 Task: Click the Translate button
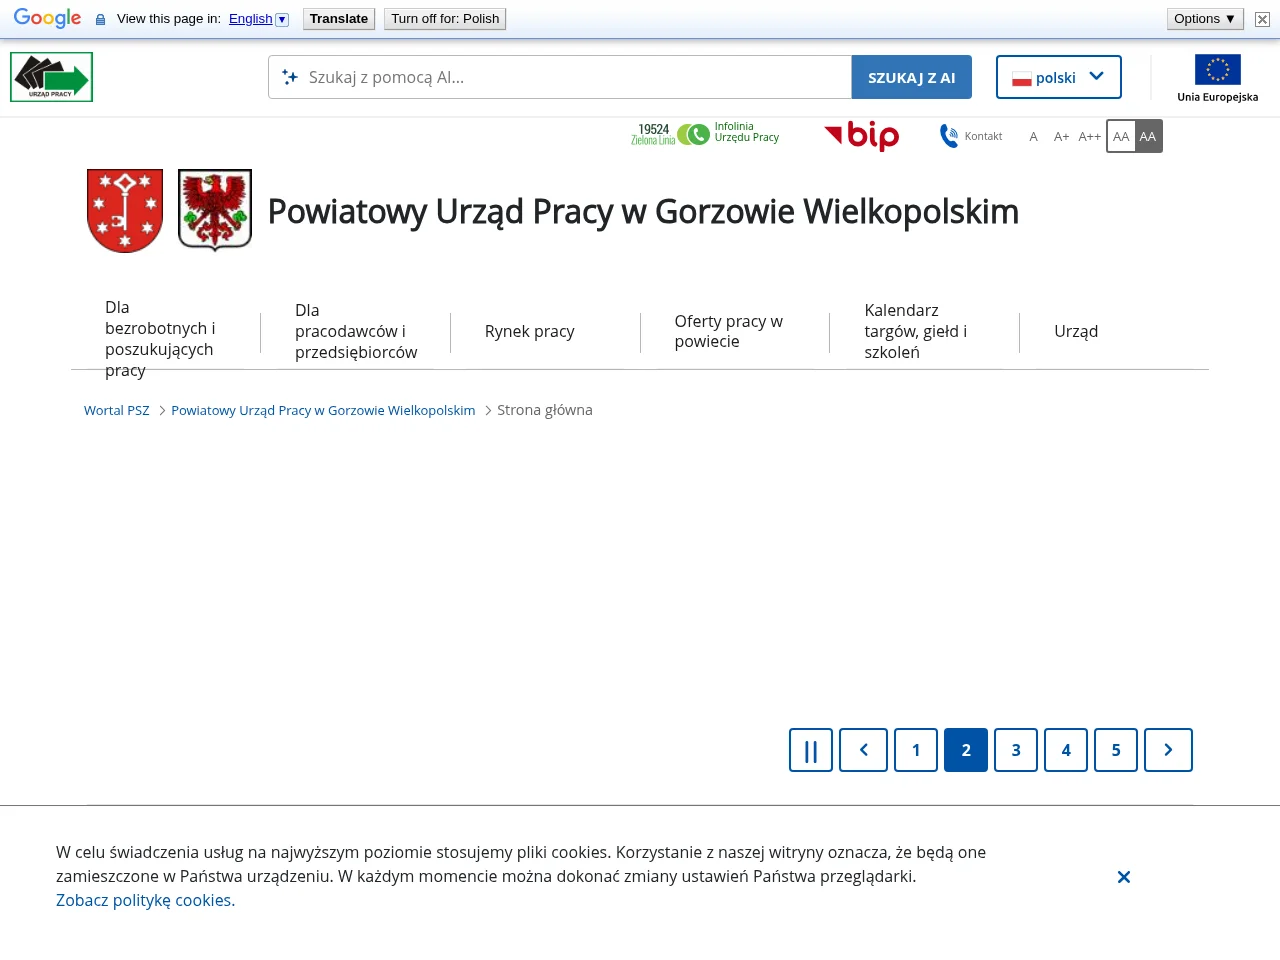pyautogui.click(x=339, y=19)
